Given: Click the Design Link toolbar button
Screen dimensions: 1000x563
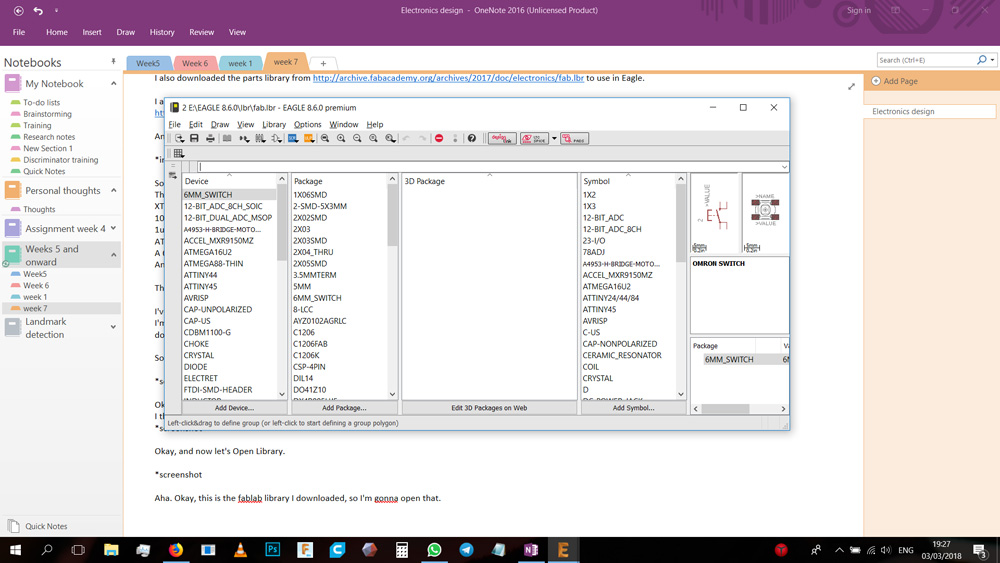Looking at the screenshot, I should click(x=502, y=138).
